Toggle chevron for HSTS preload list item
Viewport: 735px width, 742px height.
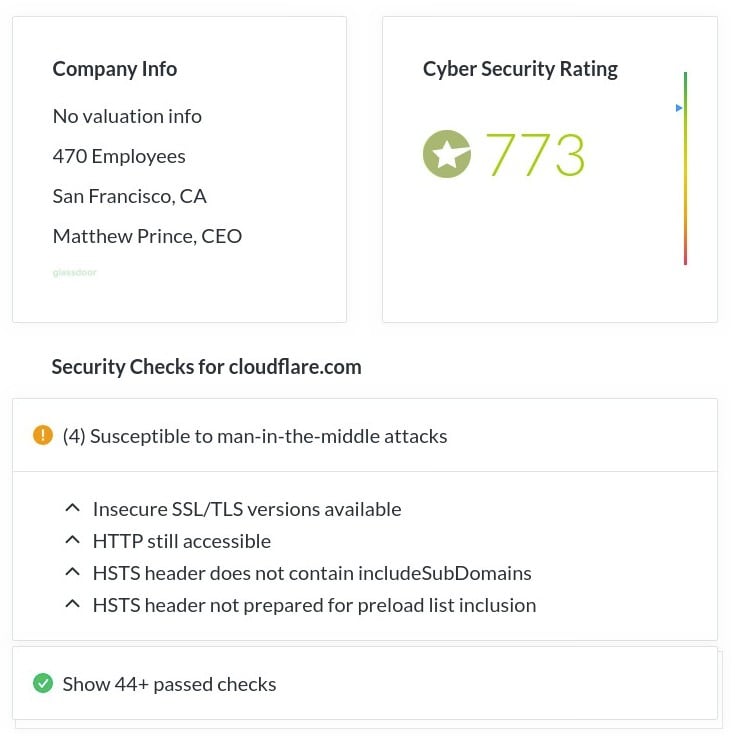[x=72, y=605]
